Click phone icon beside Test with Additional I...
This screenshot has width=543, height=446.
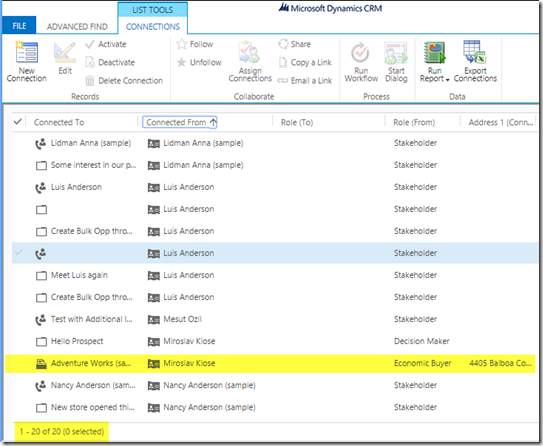click(x=41, y=320)
